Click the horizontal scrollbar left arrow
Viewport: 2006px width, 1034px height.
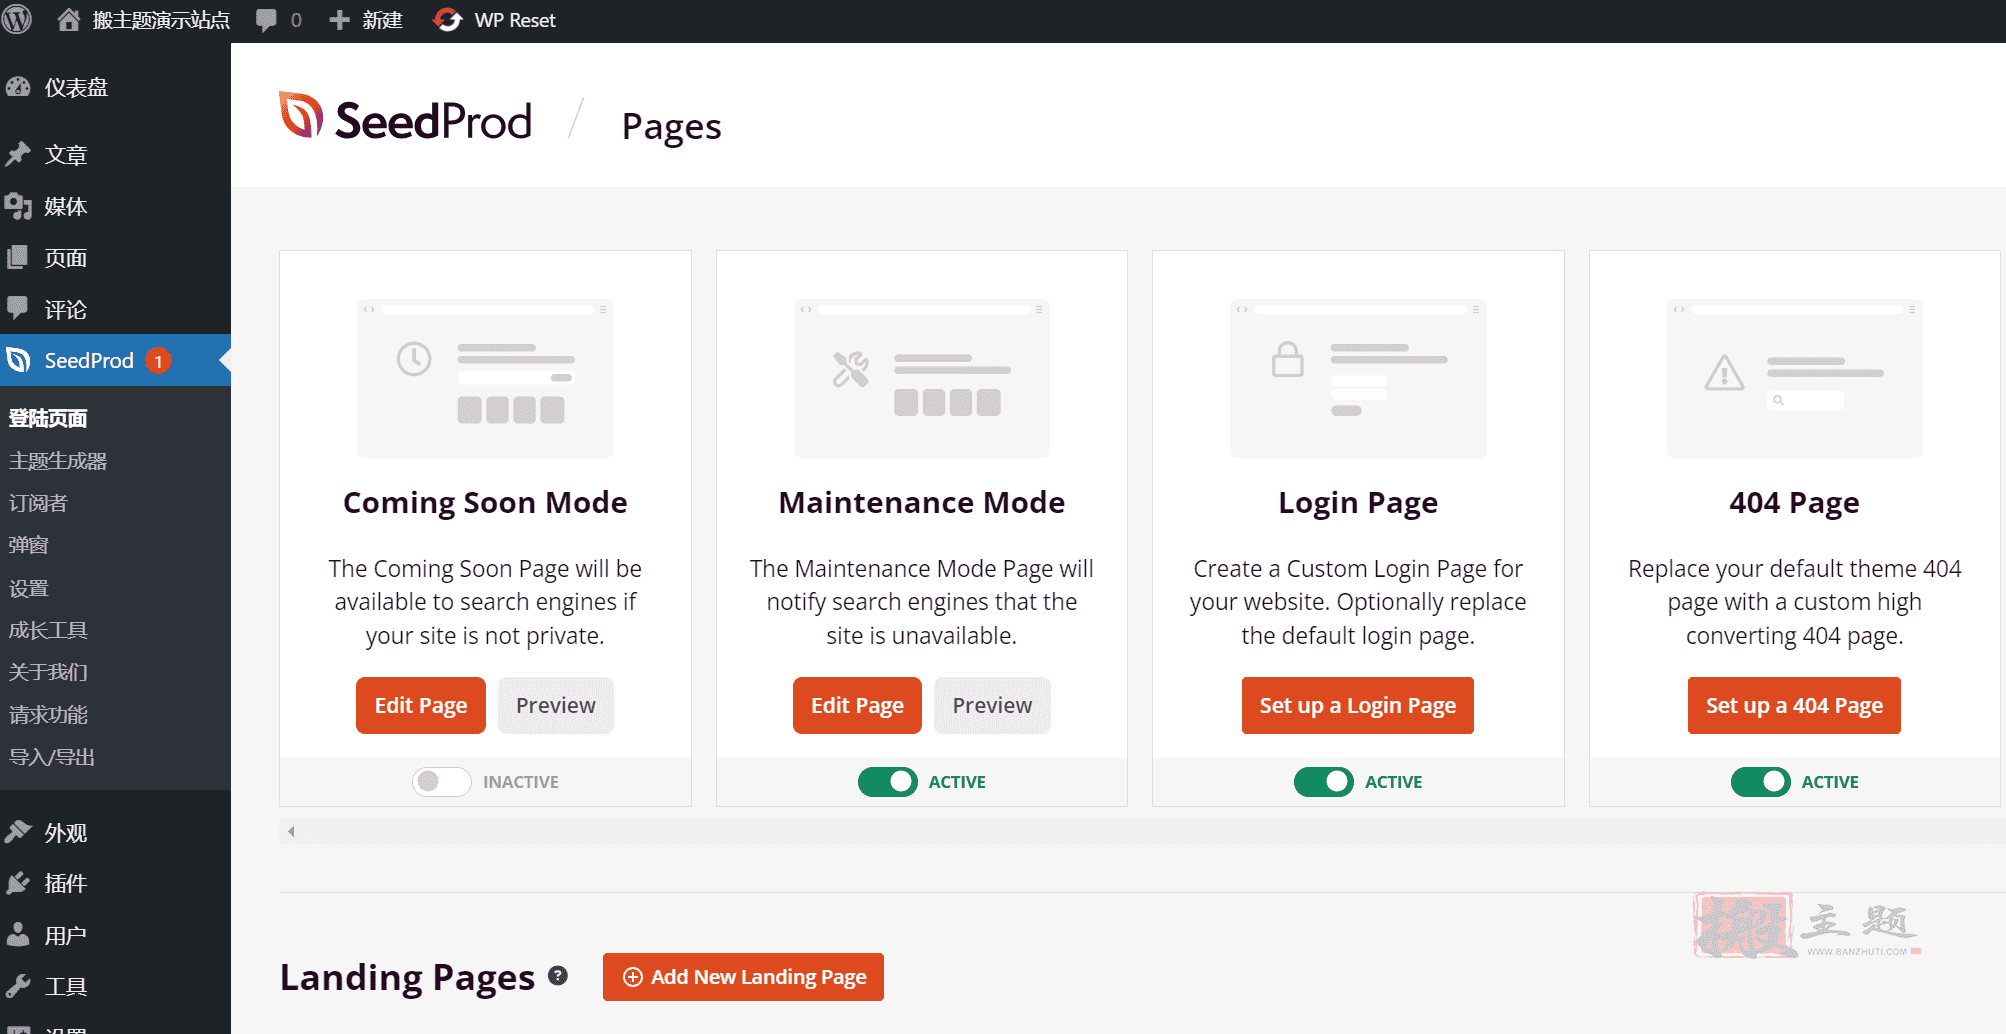[x=291, y=831]
